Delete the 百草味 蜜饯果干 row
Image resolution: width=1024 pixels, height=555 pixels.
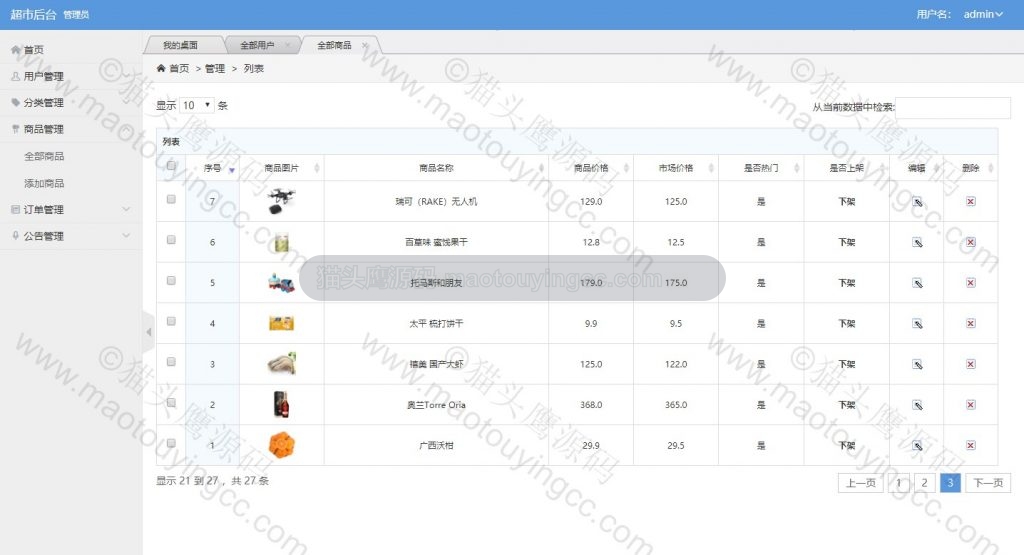(970, 242)
